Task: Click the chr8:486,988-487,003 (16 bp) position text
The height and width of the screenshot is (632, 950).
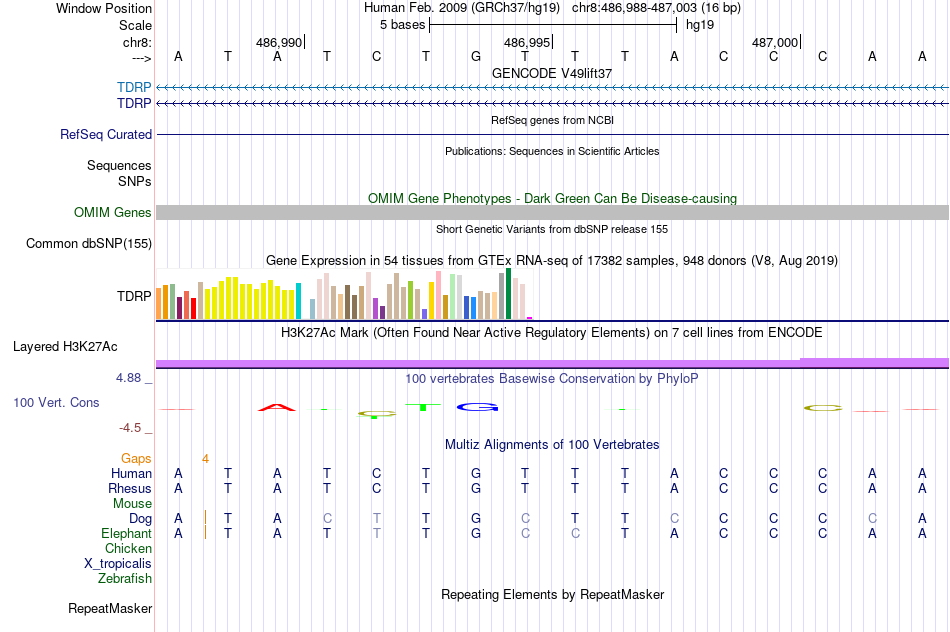Action: click(x=656, y=8)
